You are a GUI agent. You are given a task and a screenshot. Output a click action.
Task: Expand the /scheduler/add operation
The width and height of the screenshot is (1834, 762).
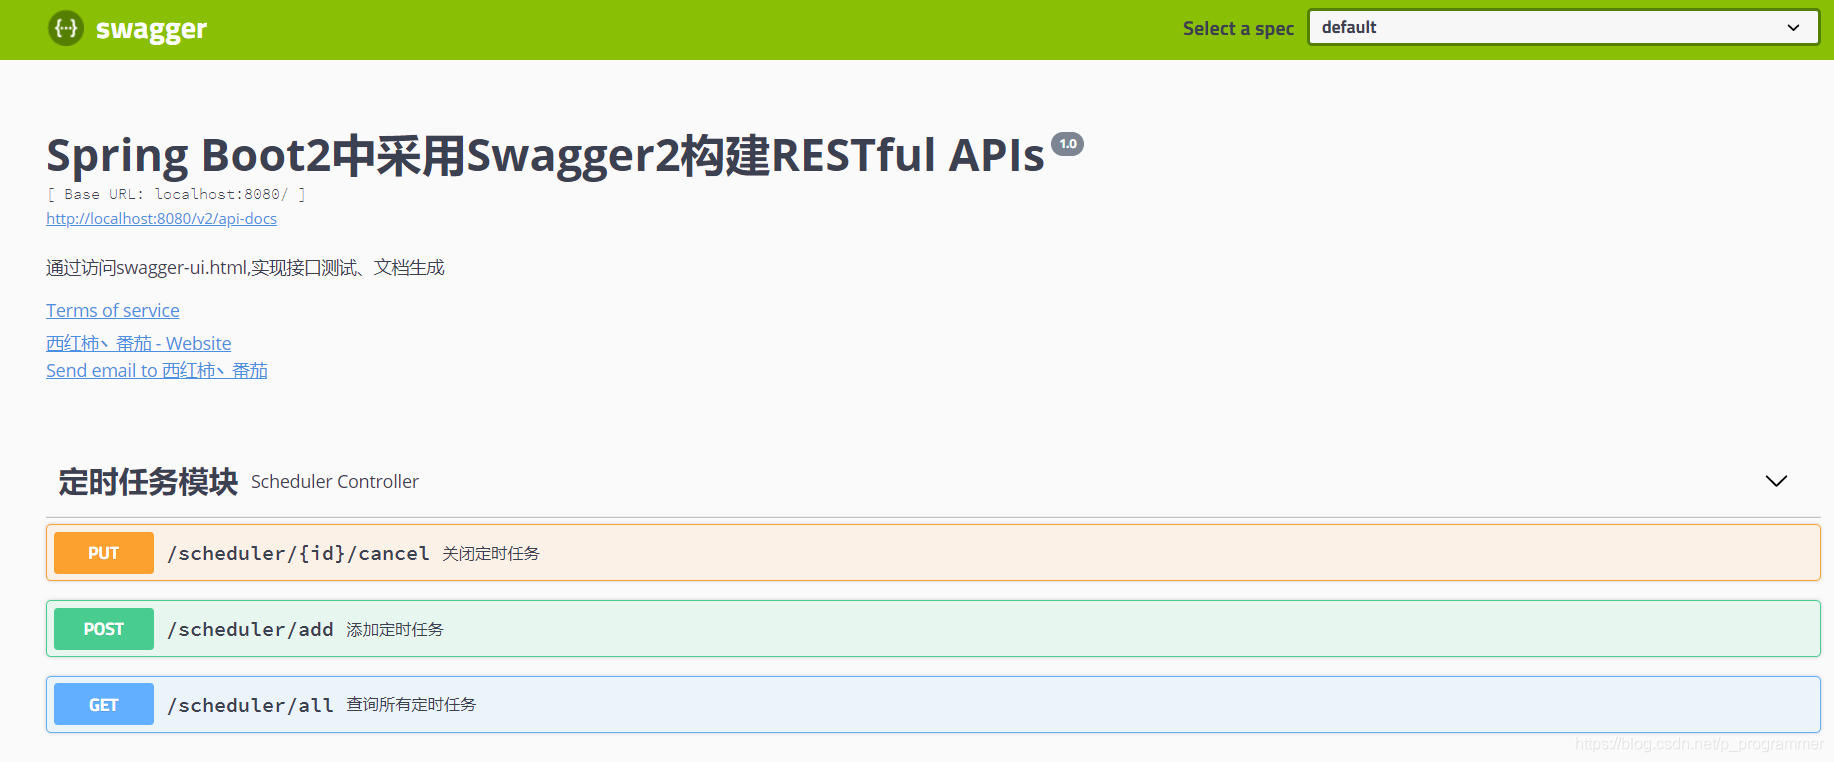tap(933, 629)
